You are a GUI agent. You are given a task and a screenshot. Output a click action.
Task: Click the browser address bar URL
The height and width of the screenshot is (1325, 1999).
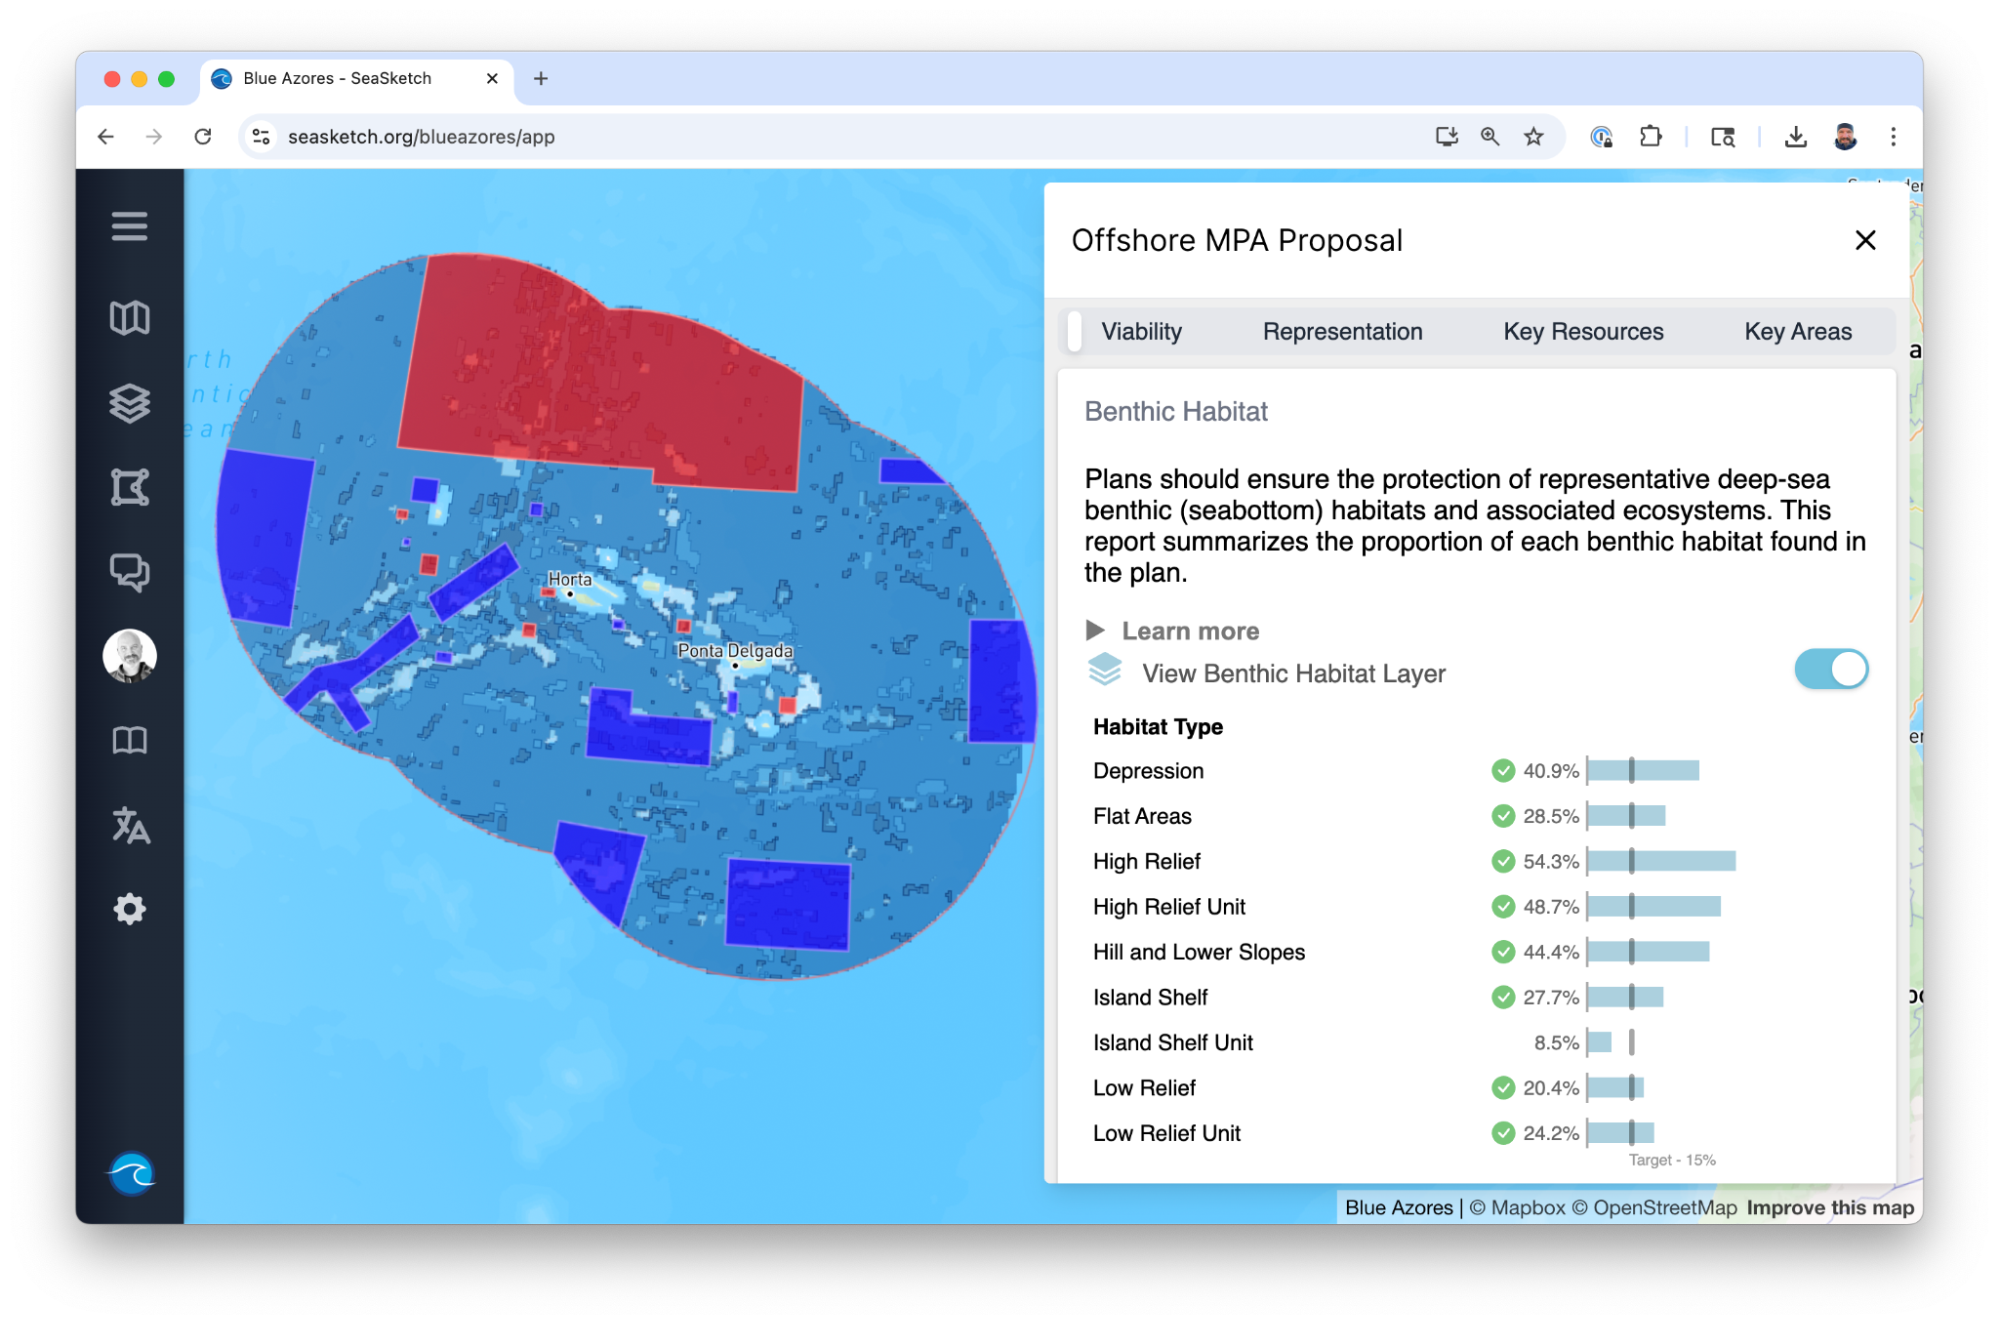pyautogui.click(x=421, y=137)
